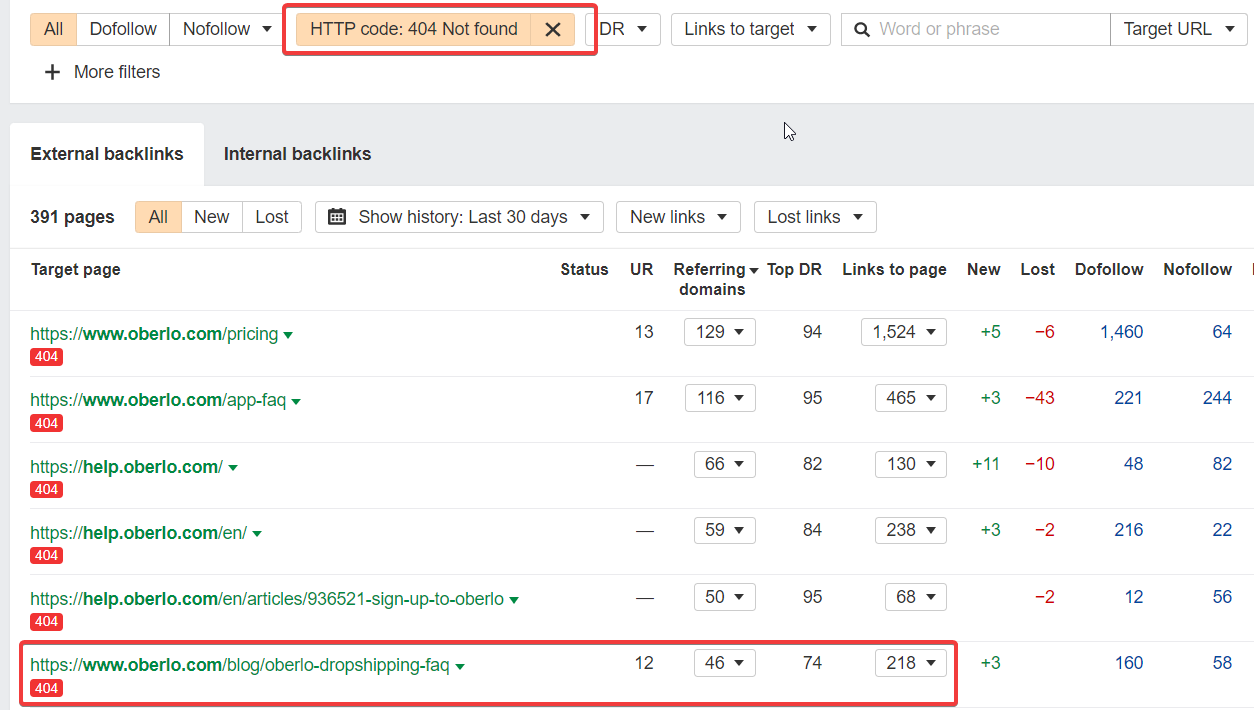Click the −43 lost links value
This screenshot has height=710, width=1254.
(x=1040, y=398)
